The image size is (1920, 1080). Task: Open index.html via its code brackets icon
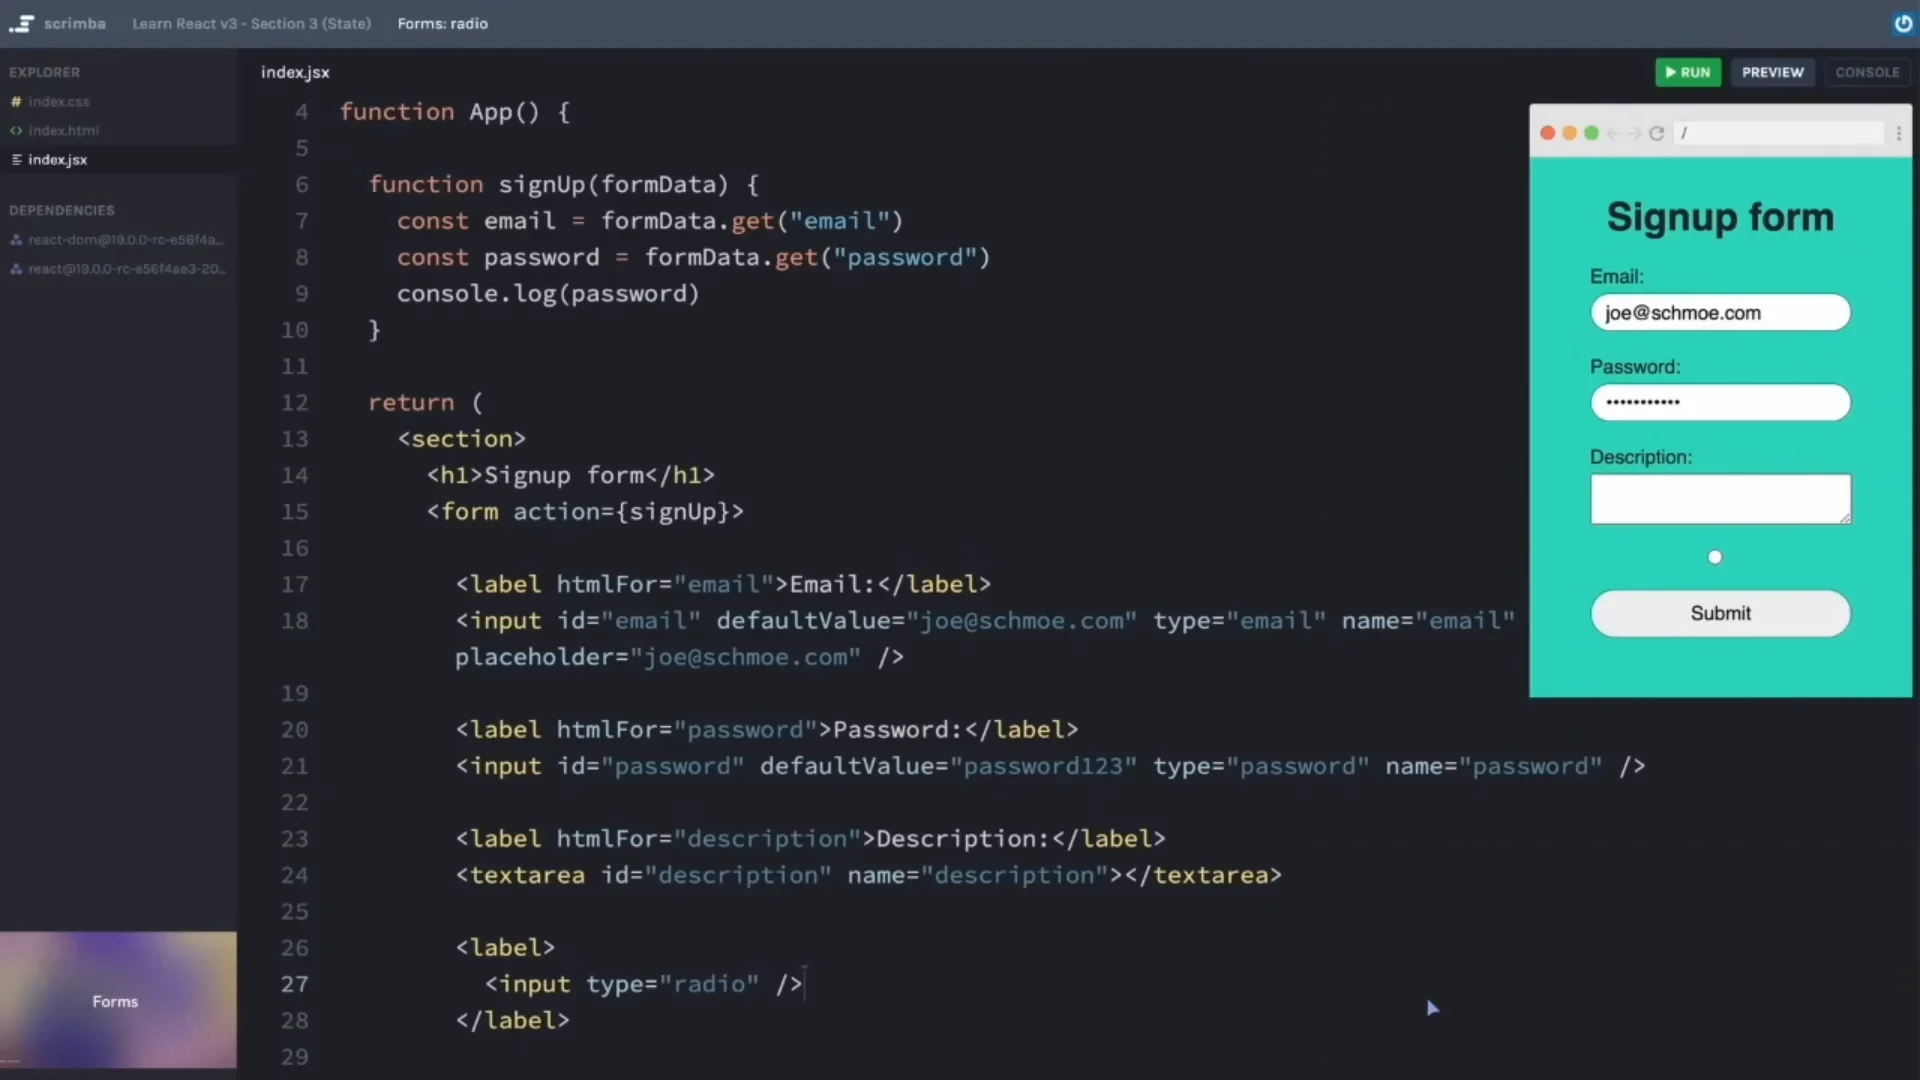[x=16, y=131]
